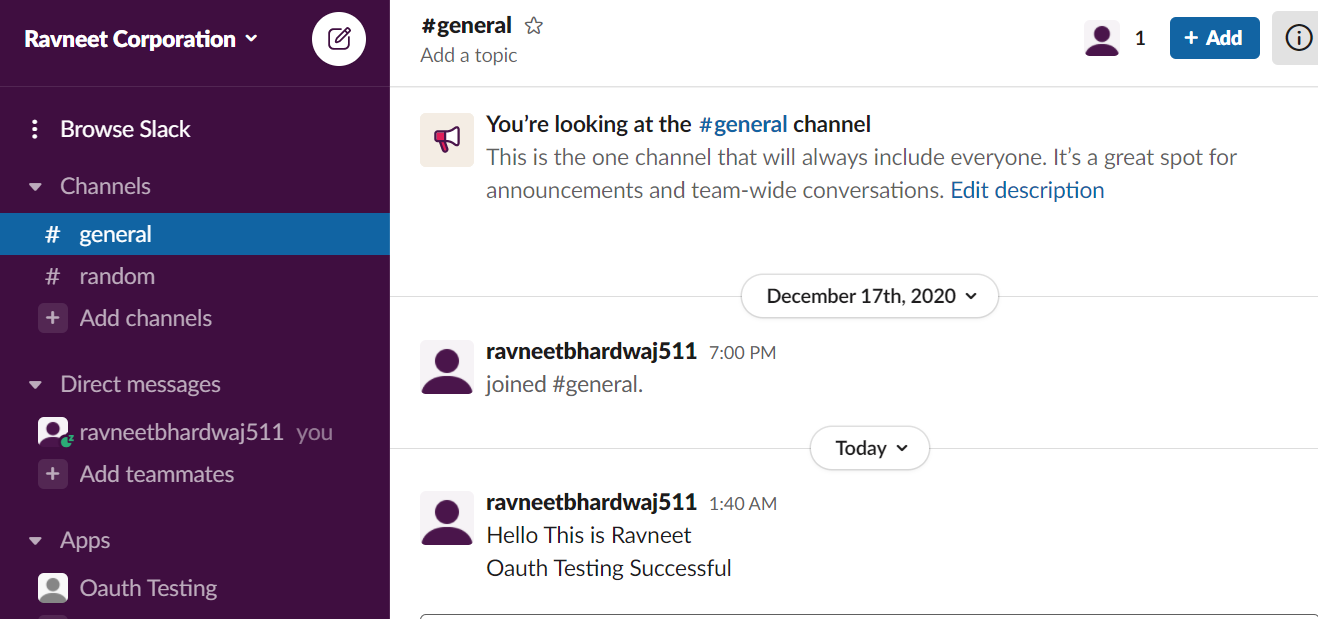Select the general channel in sidebar
Viewport: 1318px width, 619px height.
pos(115,234)
